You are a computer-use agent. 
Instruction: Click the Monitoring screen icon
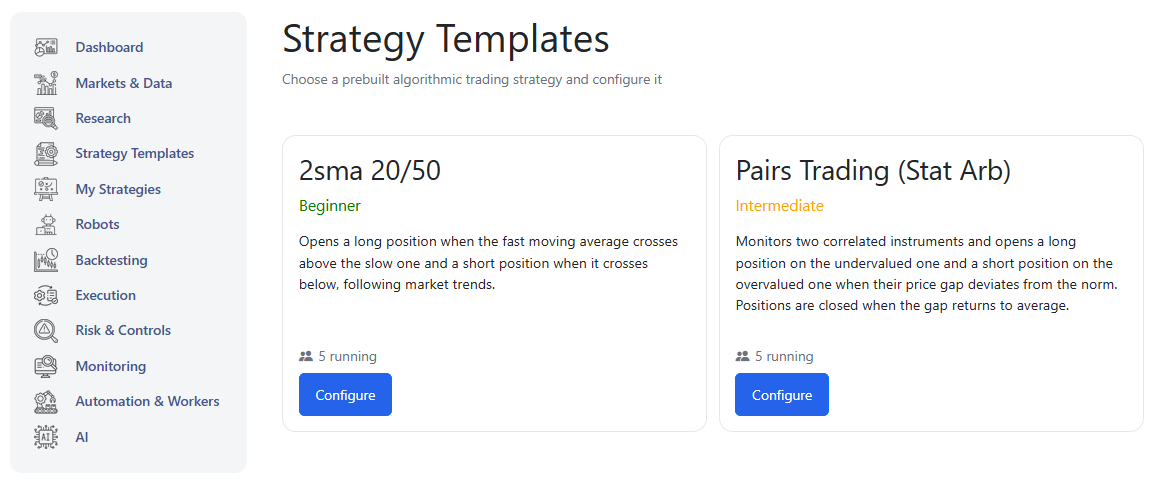[x=46, y=366]
